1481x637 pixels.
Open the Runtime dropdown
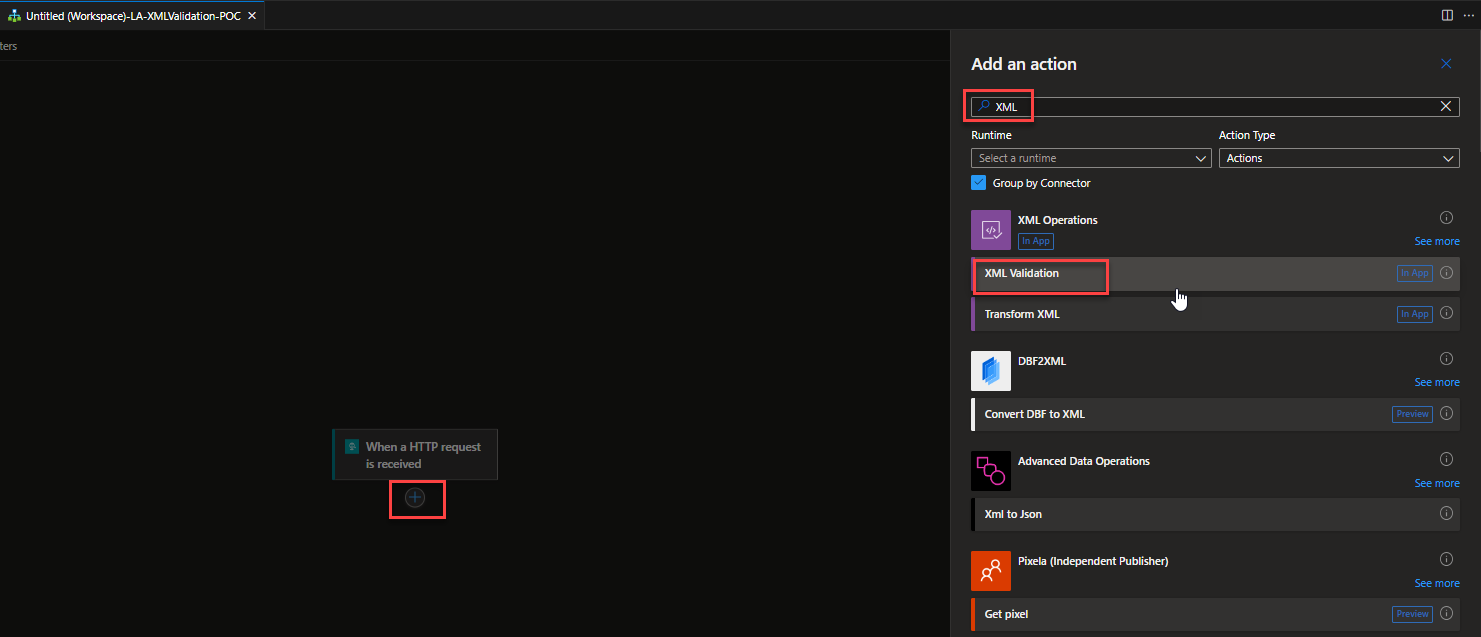point(1091,158)
